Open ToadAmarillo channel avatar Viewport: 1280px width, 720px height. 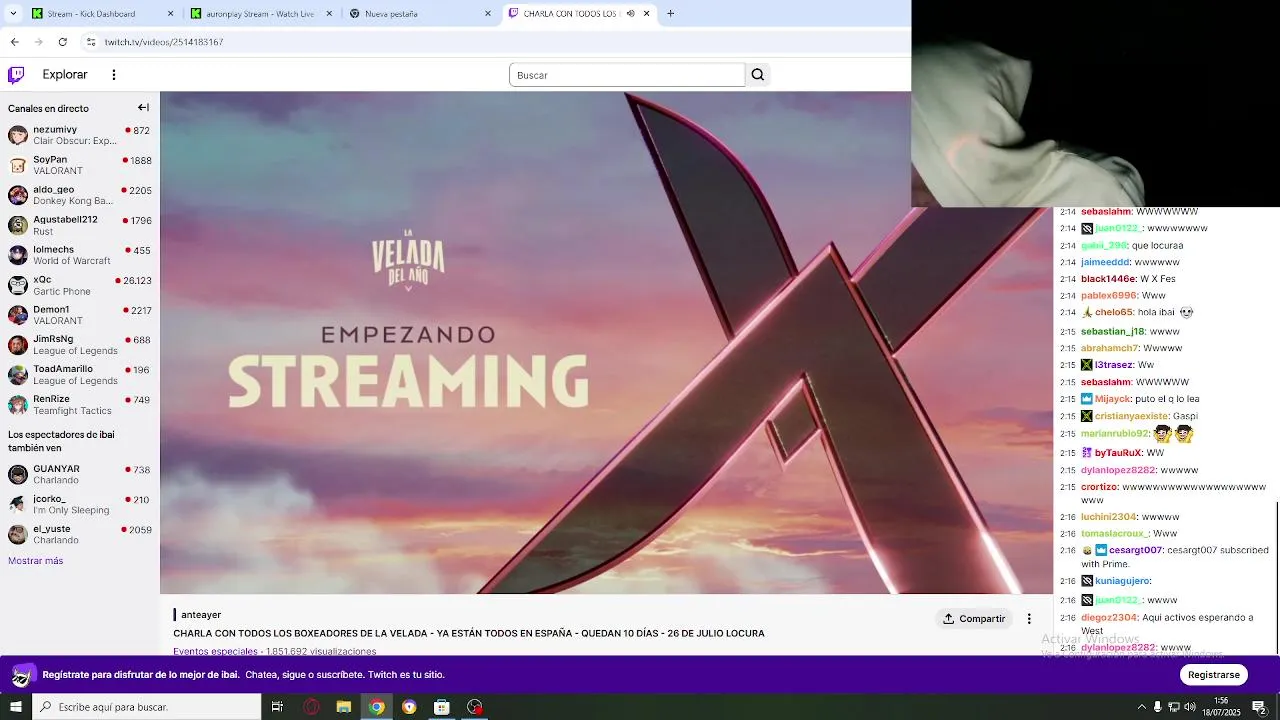[x=18, y=375]
